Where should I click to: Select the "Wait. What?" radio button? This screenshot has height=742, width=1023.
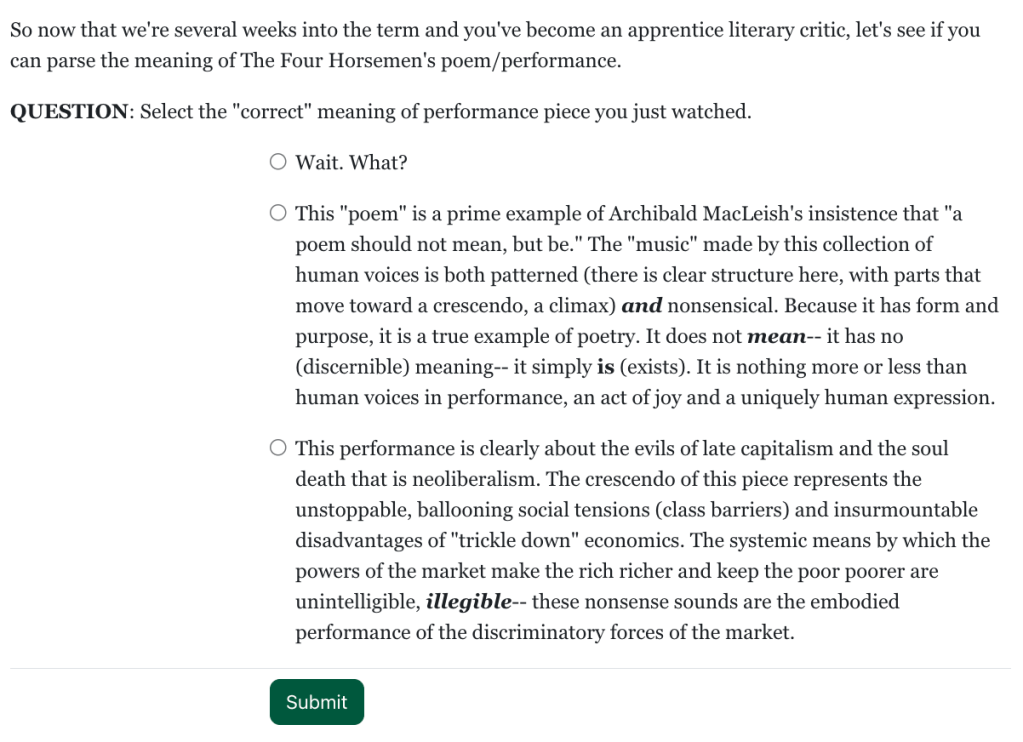click(278, 162)
